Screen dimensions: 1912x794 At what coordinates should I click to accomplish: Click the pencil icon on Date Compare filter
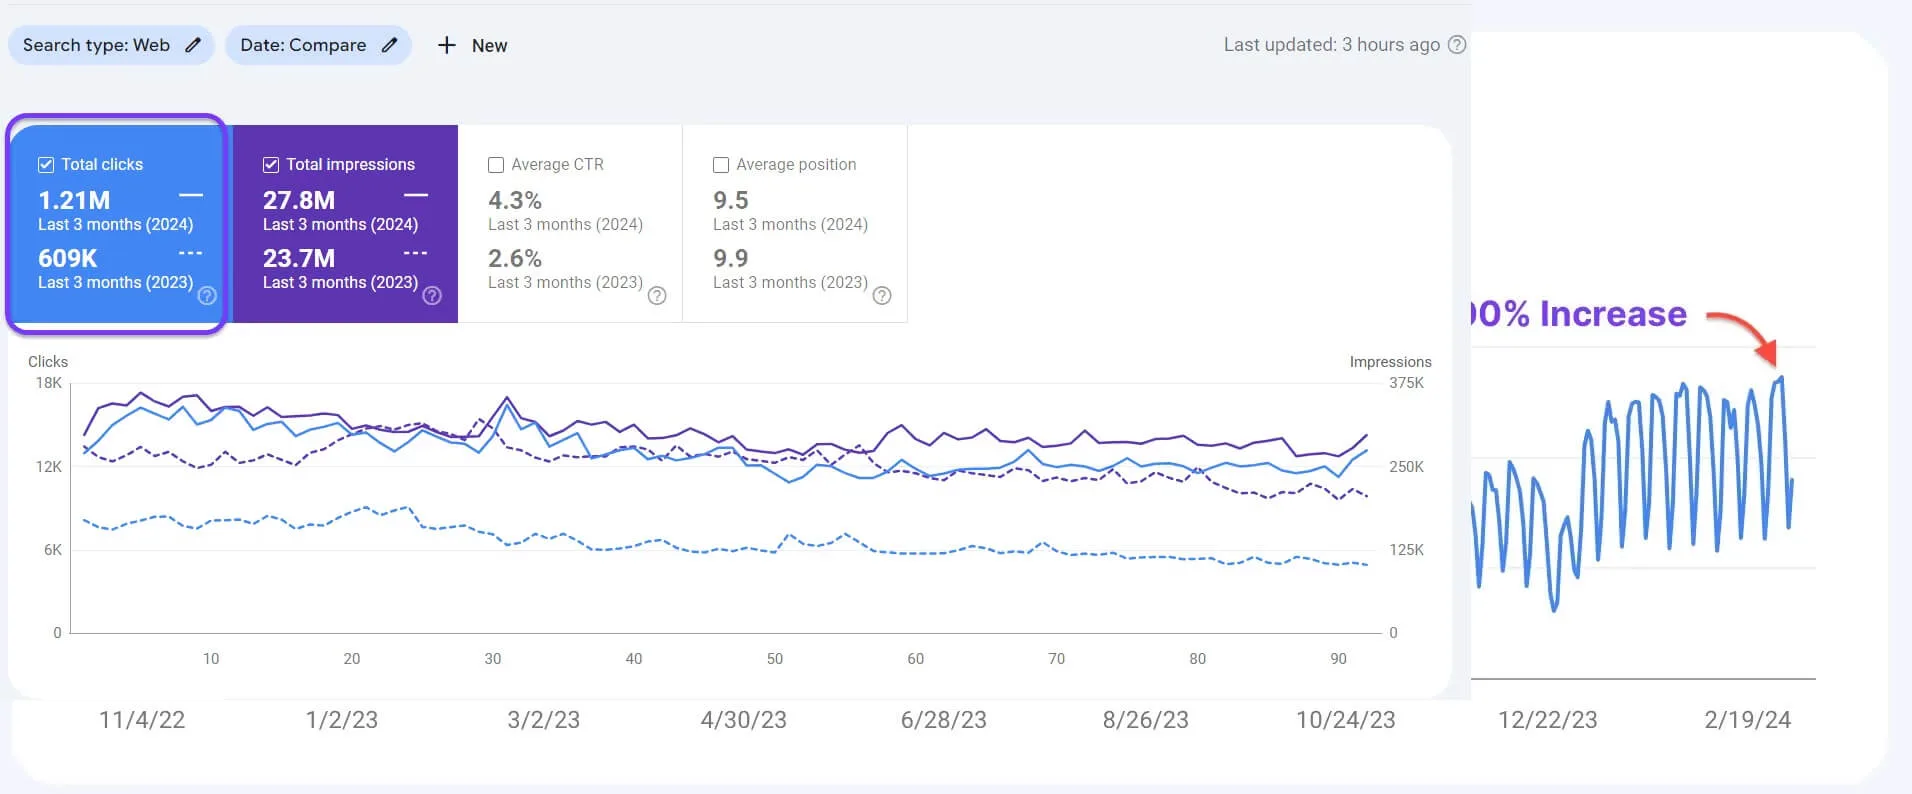coord(390,45)
